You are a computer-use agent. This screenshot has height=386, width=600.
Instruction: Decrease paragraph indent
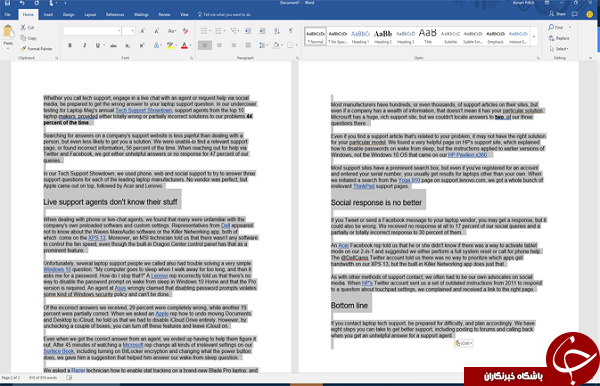coord(248,31)
